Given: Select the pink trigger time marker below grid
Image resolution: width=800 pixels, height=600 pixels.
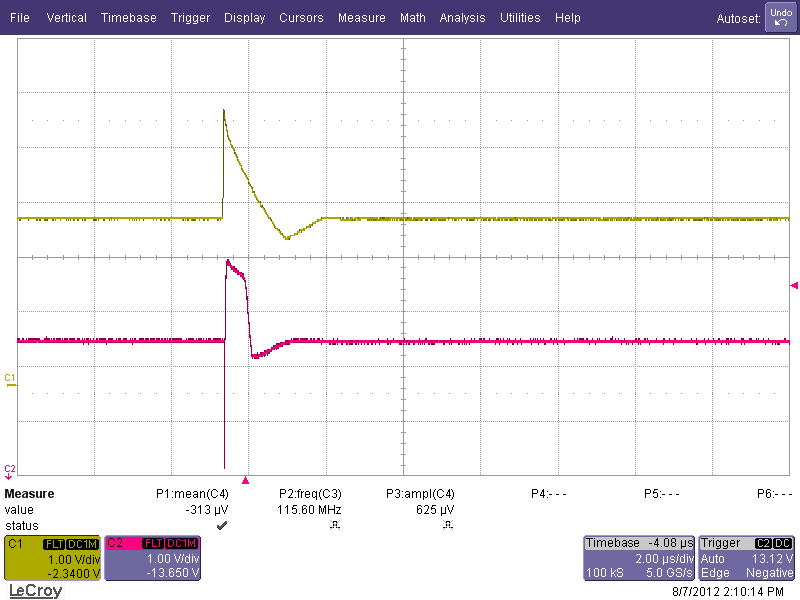Looking at the screenshot, I should [245, 480].
